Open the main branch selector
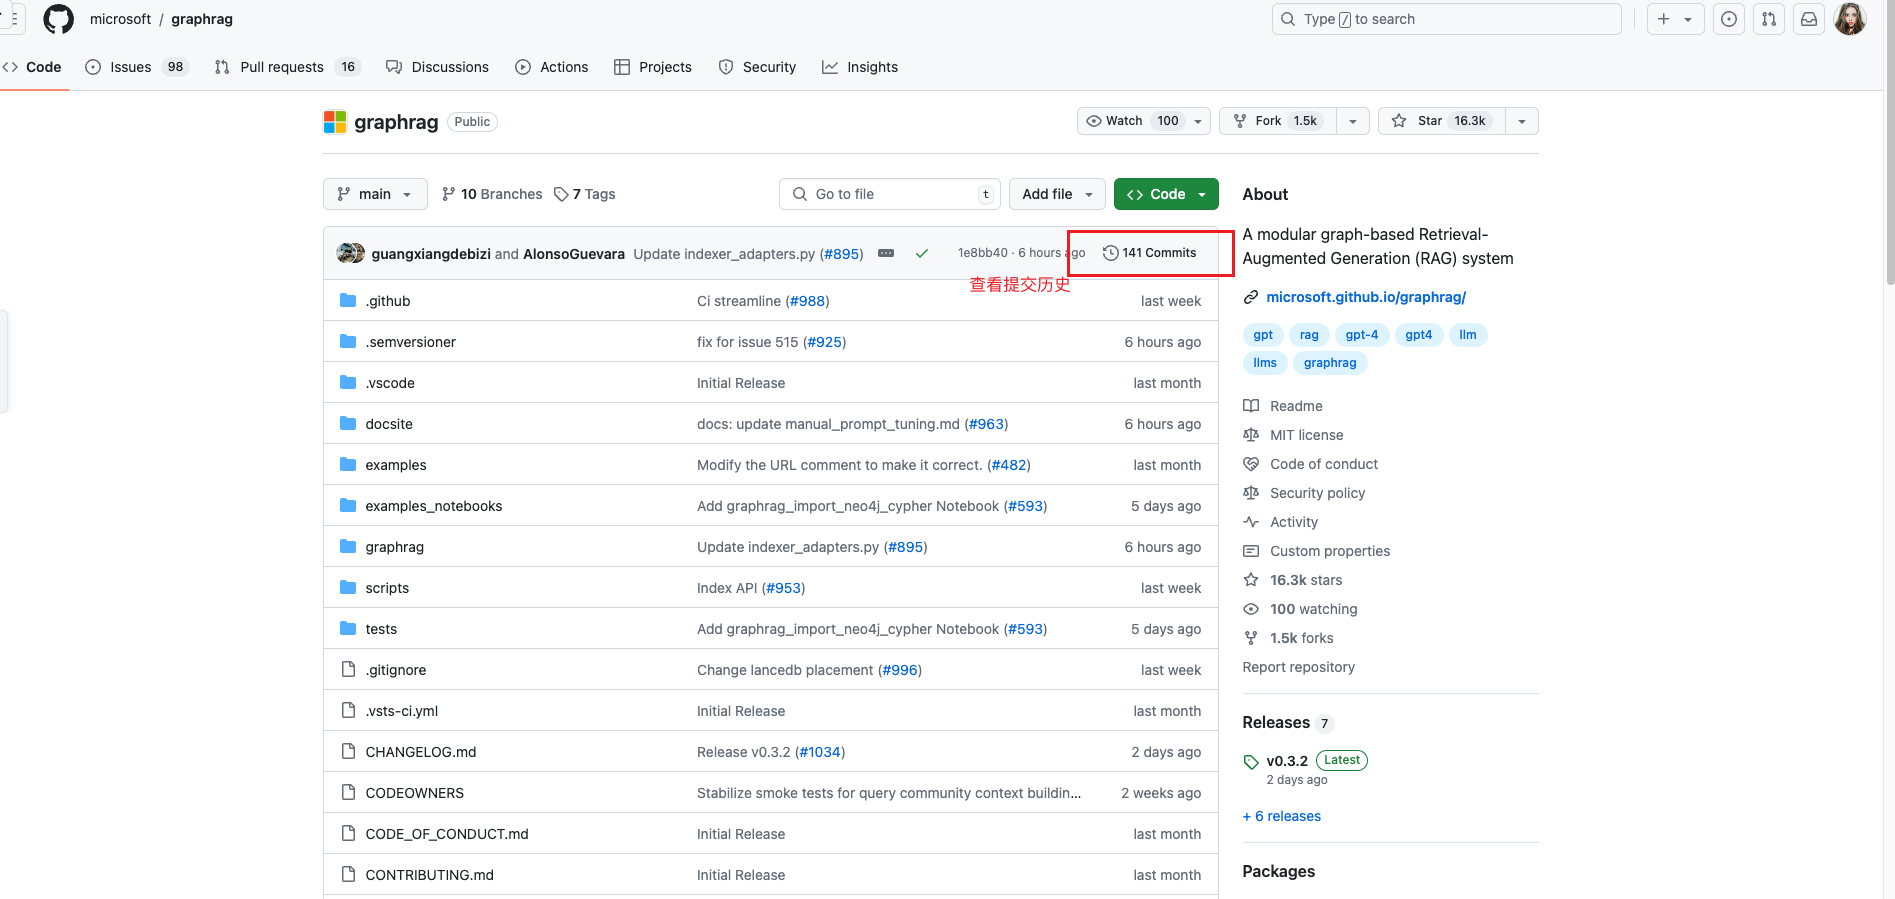The width and height of the screenshot is (1895, 899). coord(375,194)
